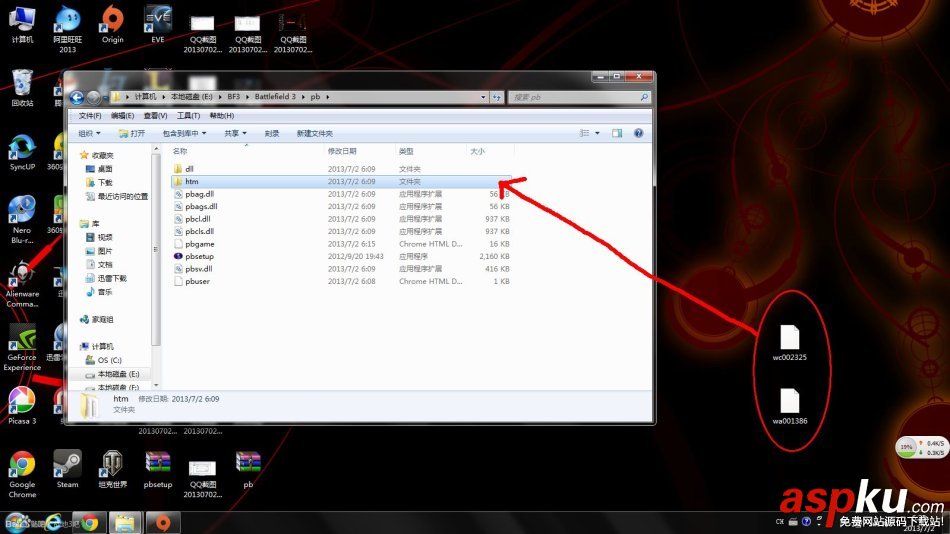Open Alienware Command Center desktop shortcut
This screenshot has width=950, height=534.
(x=22, y=284)
